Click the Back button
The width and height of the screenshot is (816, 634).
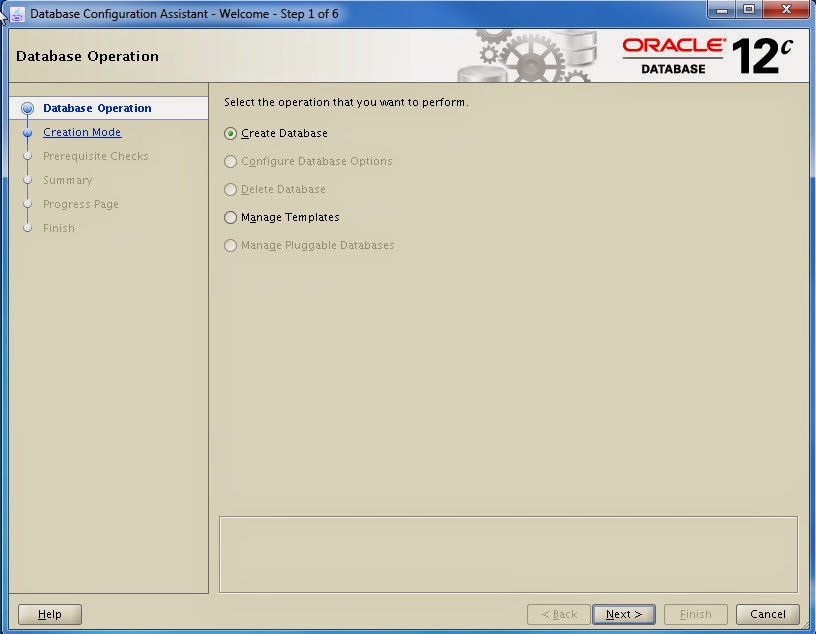click(x=558, y=614)
